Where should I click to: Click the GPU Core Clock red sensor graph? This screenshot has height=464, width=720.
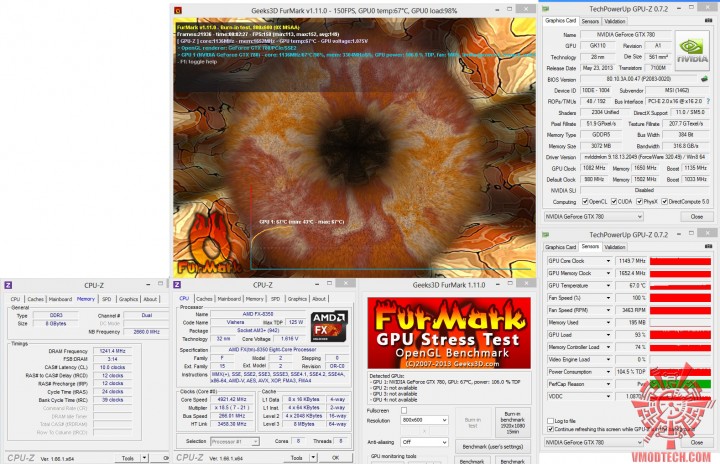point(681,261)
